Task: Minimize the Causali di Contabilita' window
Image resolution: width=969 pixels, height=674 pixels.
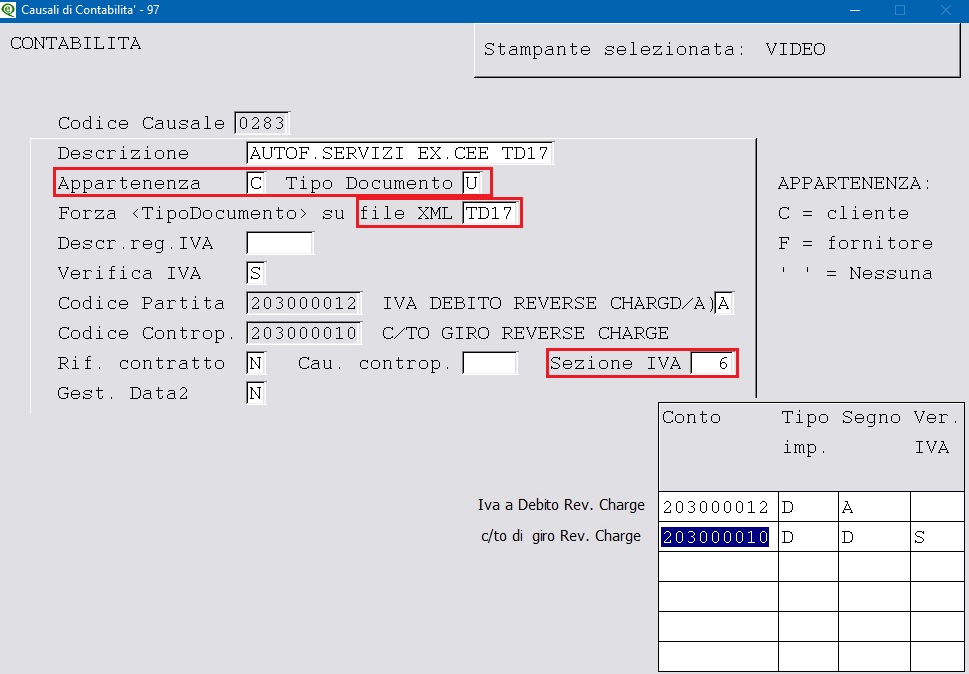Action: (853, 10)
